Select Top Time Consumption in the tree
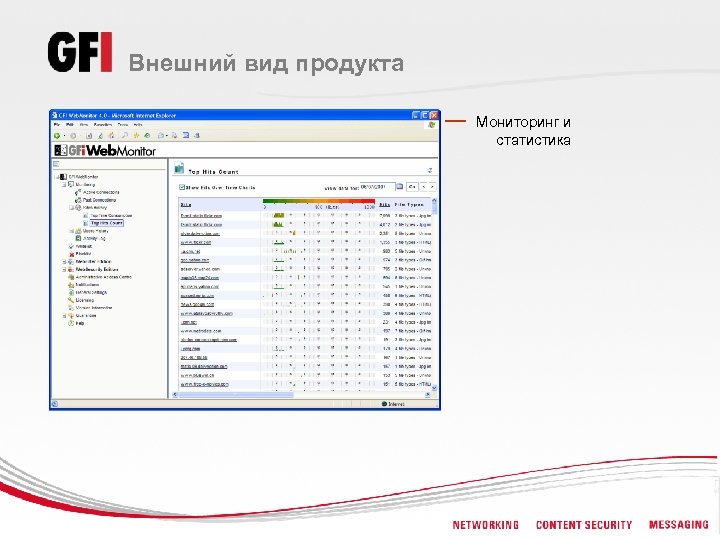Viewport: 720px width, 540px height. [111, 215]
